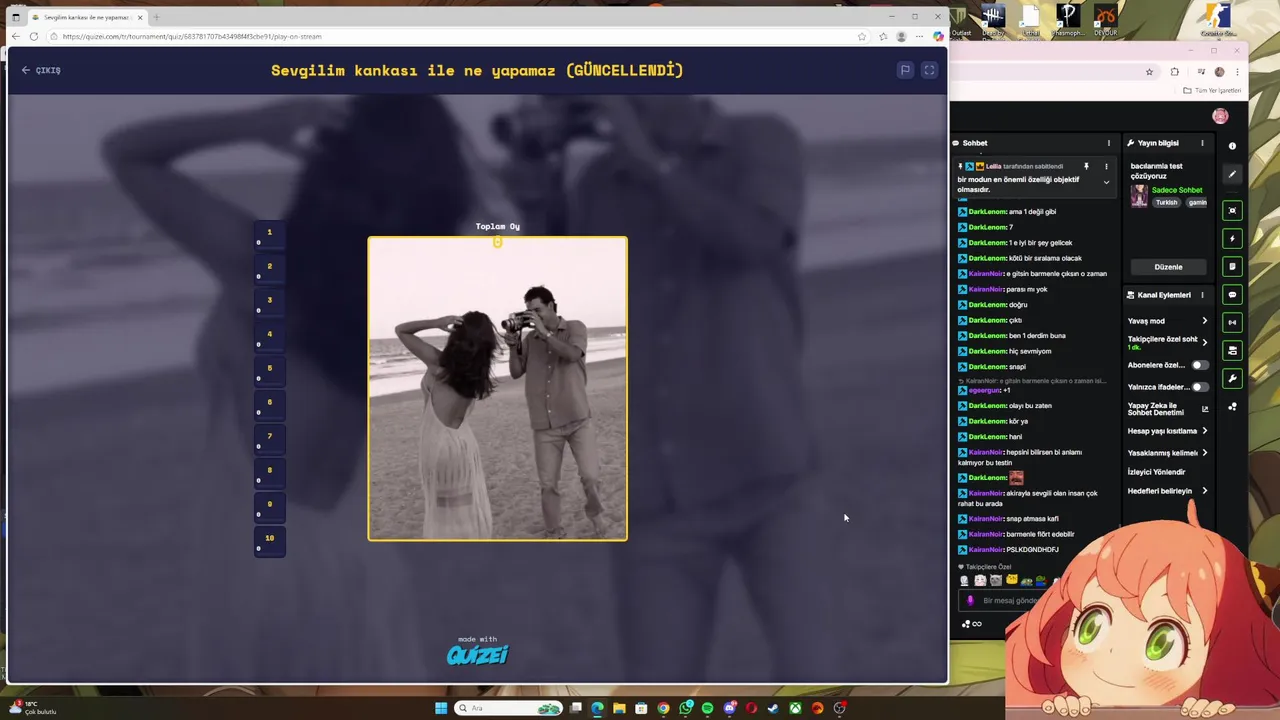Click DarkLenom username in chat message 'snapi'
The width and height of the screenshot is (1280, 720).
pyautogui.click(x=987, y=367)
